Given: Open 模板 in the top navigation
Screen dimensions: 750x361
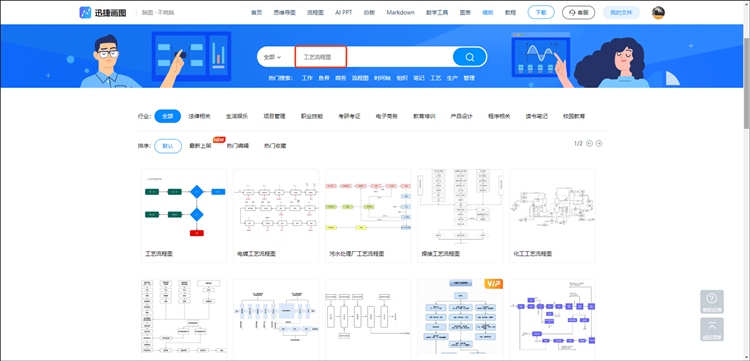Looking at the screenshot, I should [488, 12].
